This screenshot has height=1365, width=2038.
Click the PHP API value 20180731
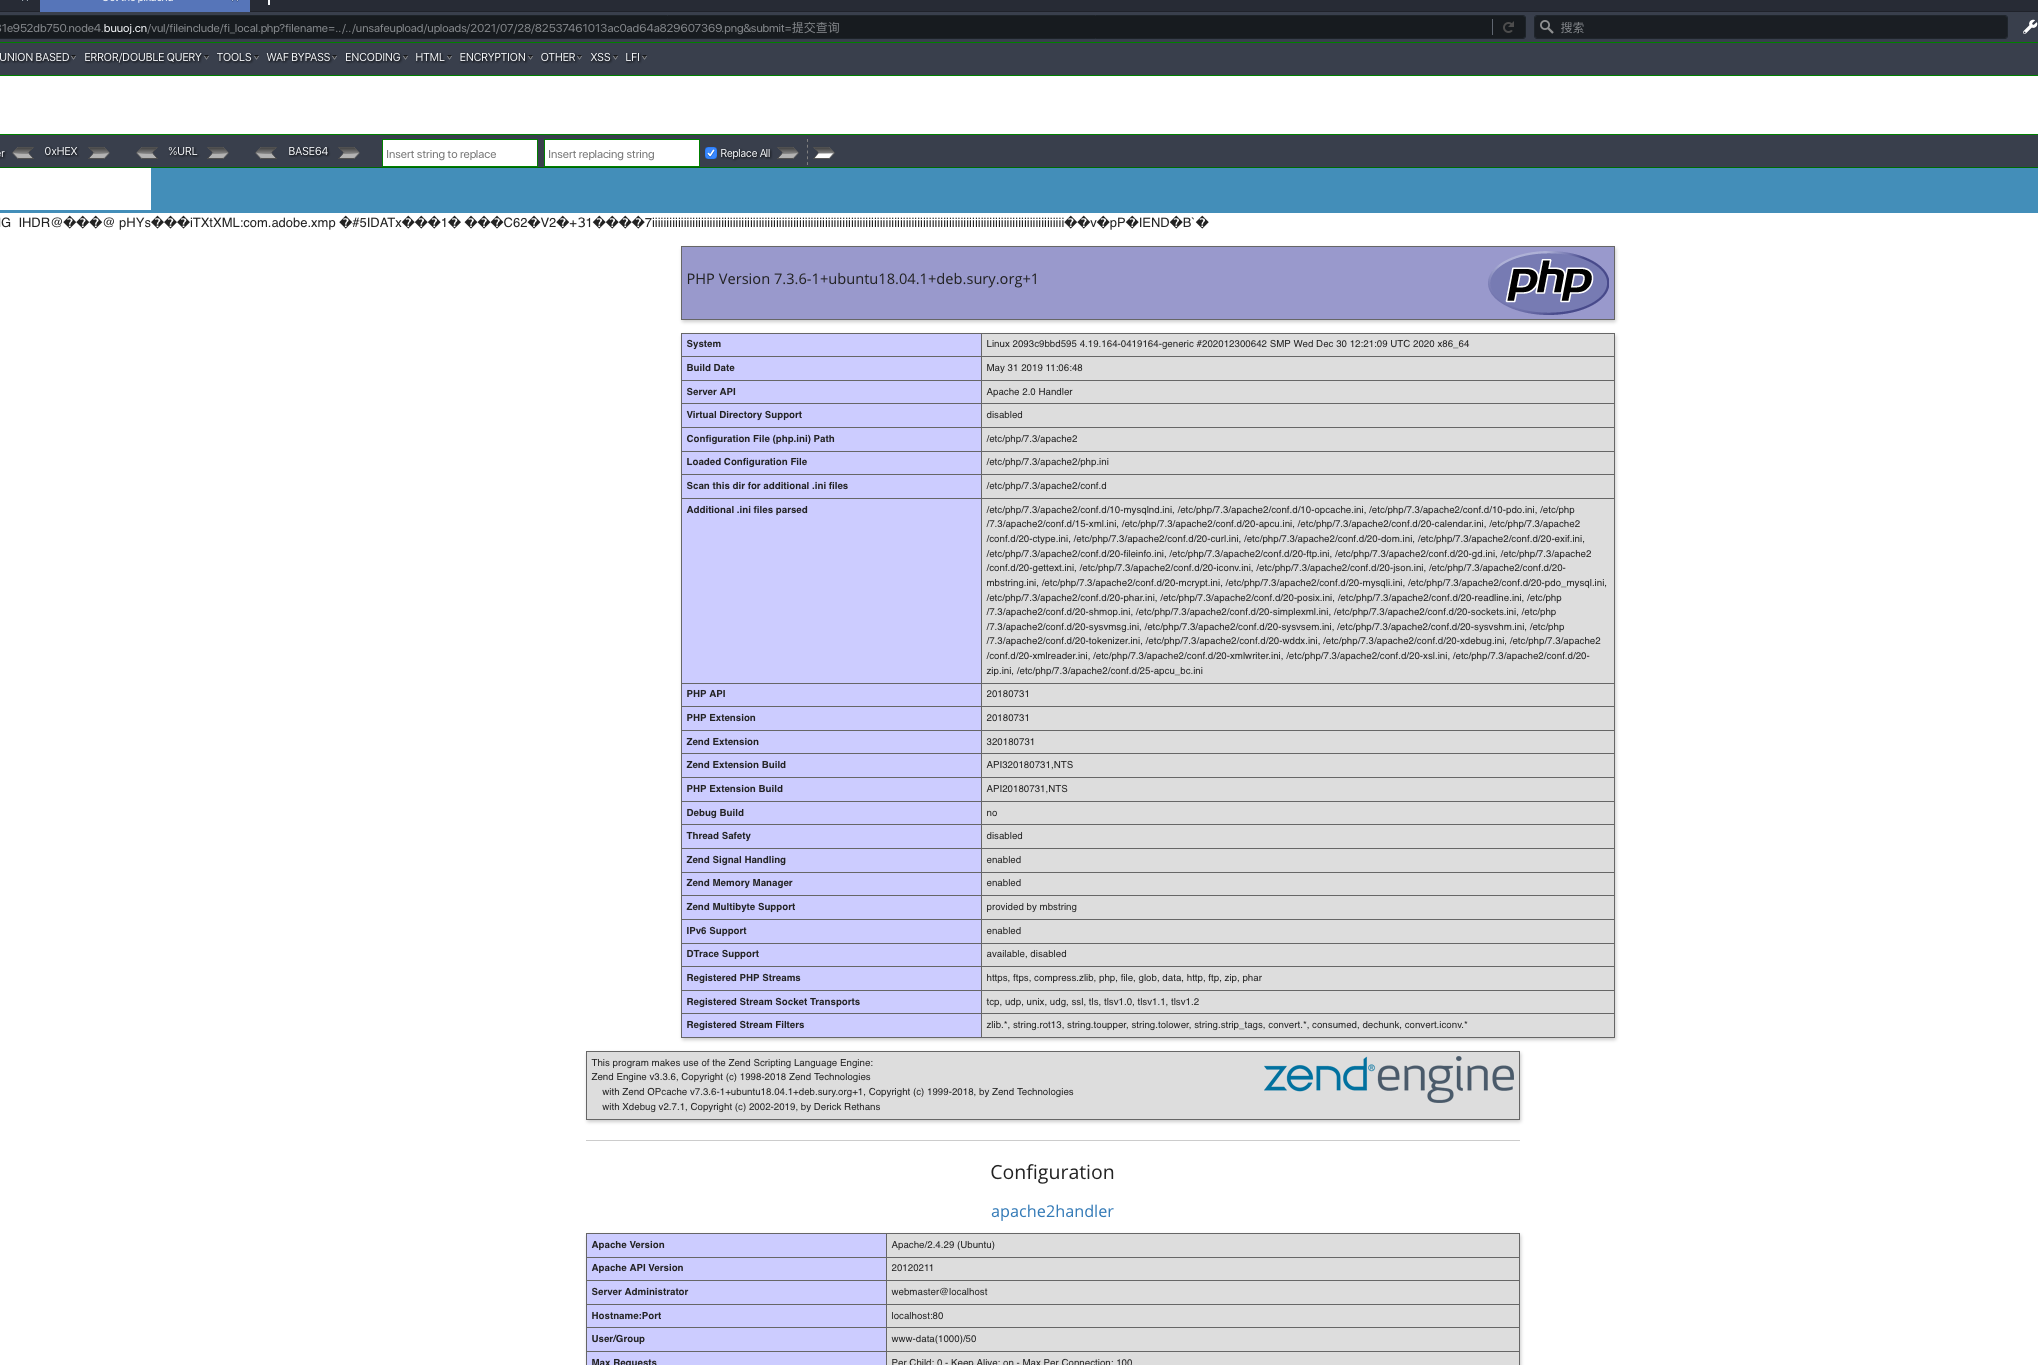[1007, 694]
